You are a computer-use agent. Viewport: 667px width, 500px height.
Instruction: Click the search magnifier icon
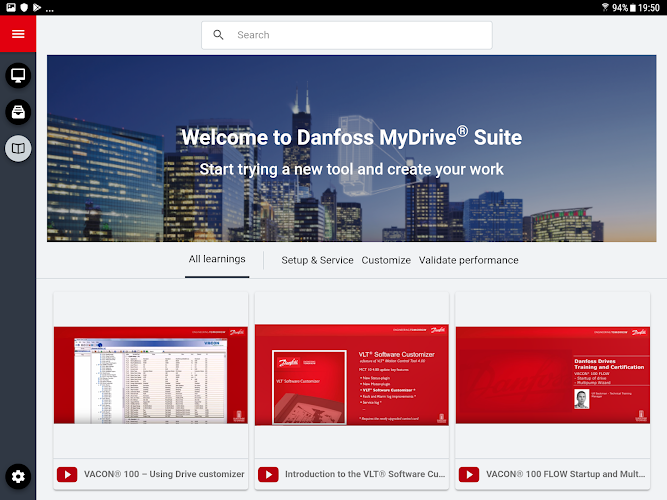(218, 35)
